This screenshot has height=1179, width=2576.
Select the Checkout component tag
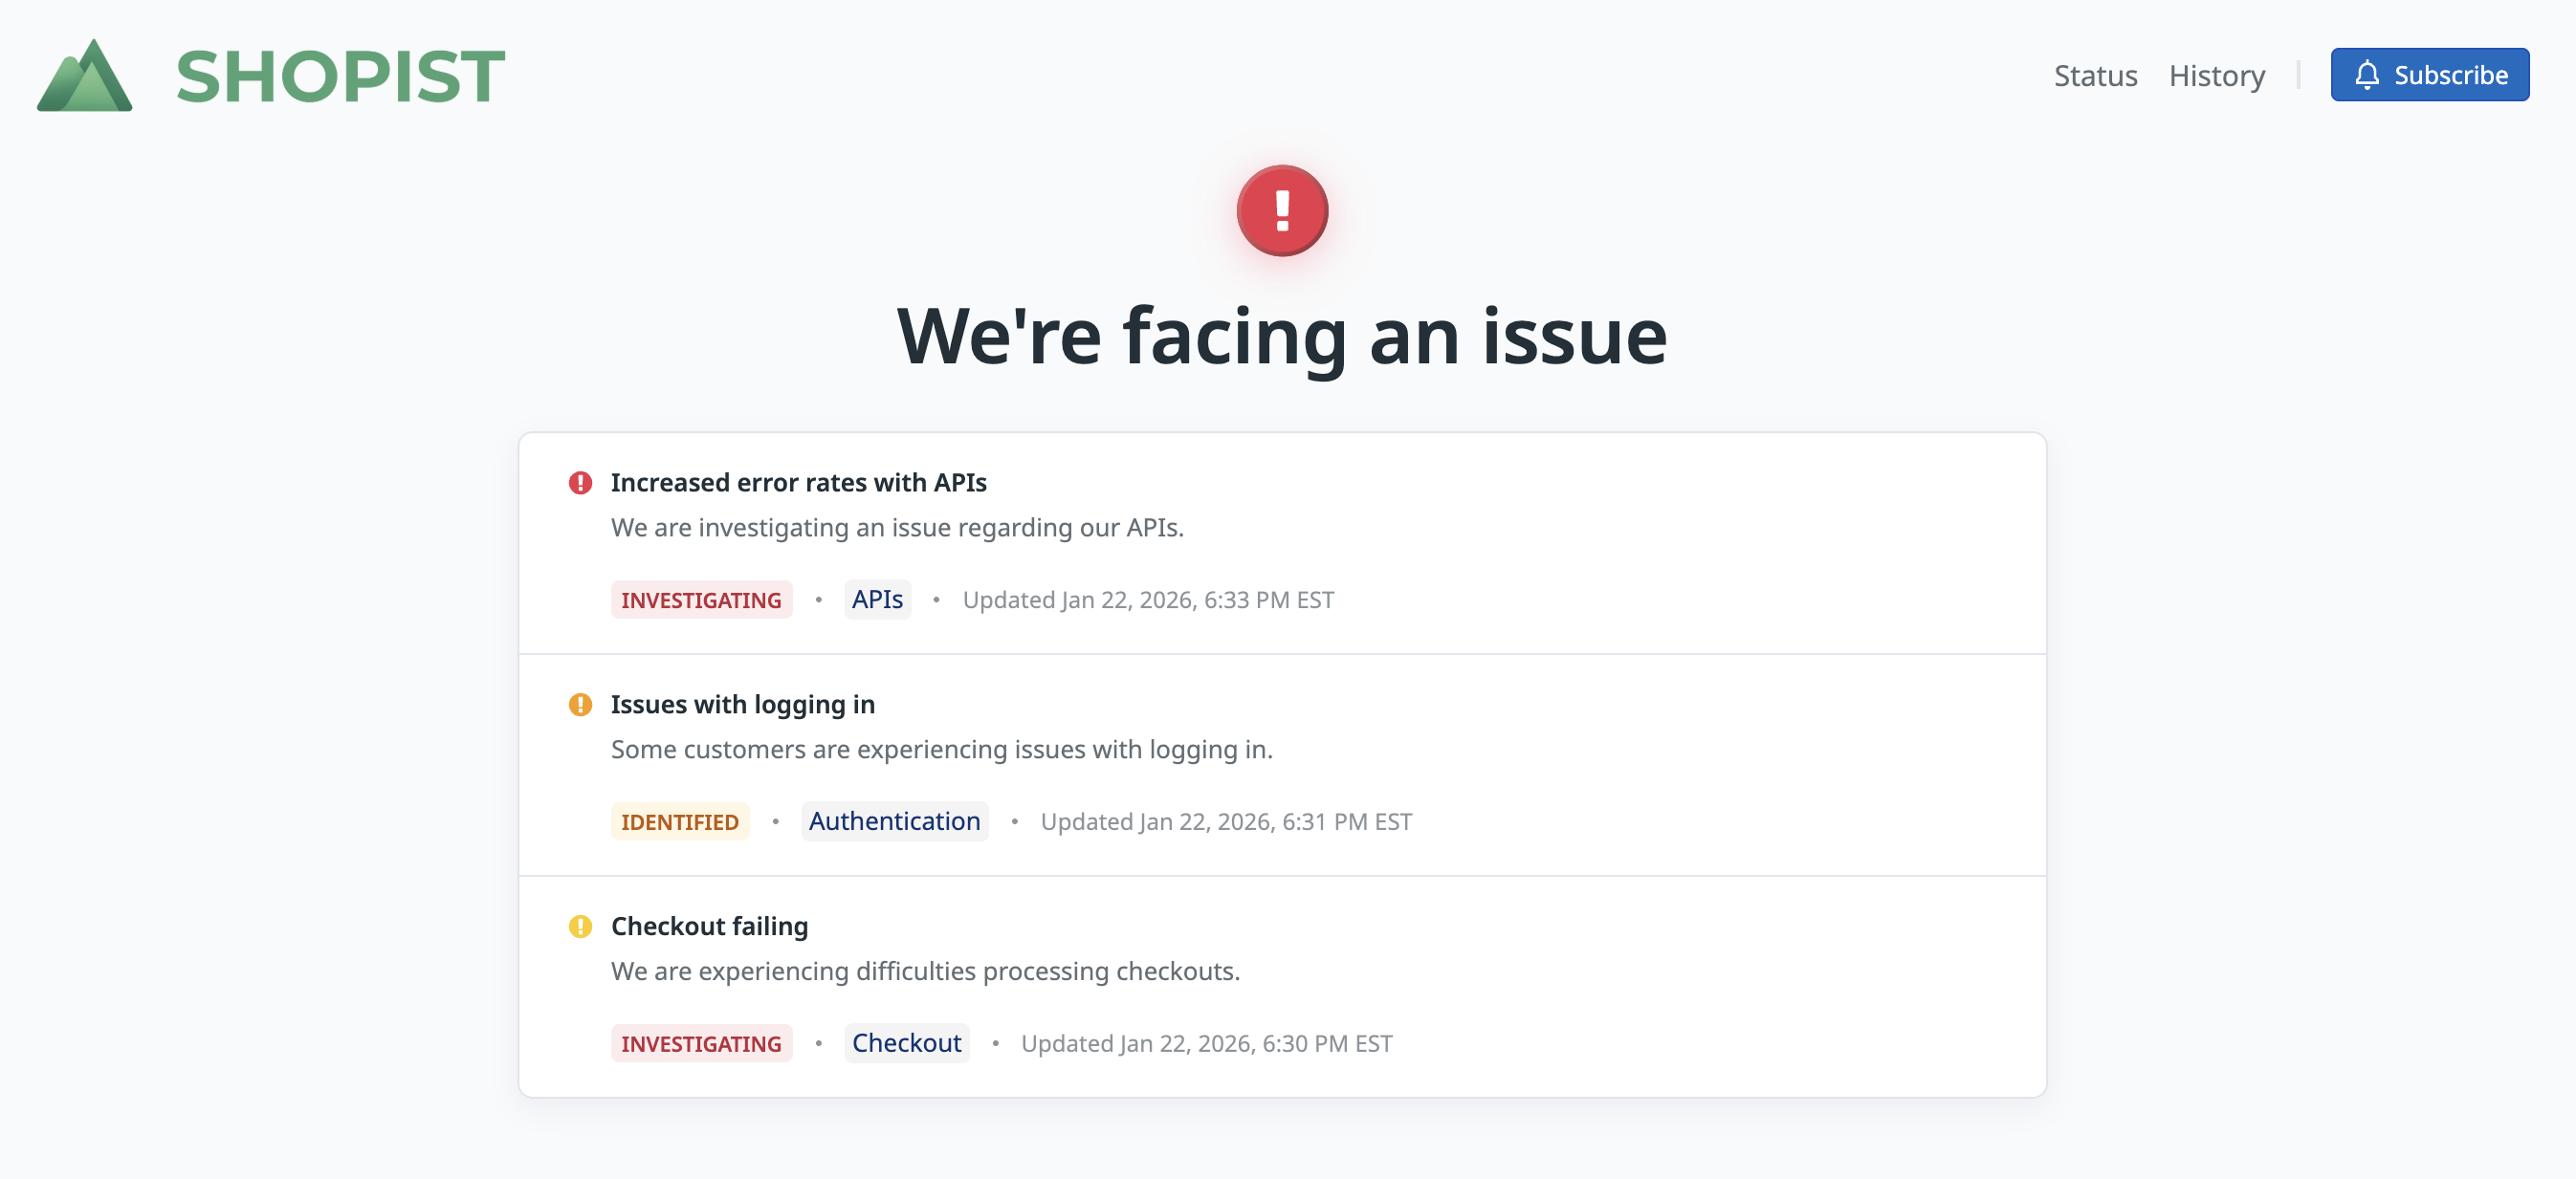906,1044
